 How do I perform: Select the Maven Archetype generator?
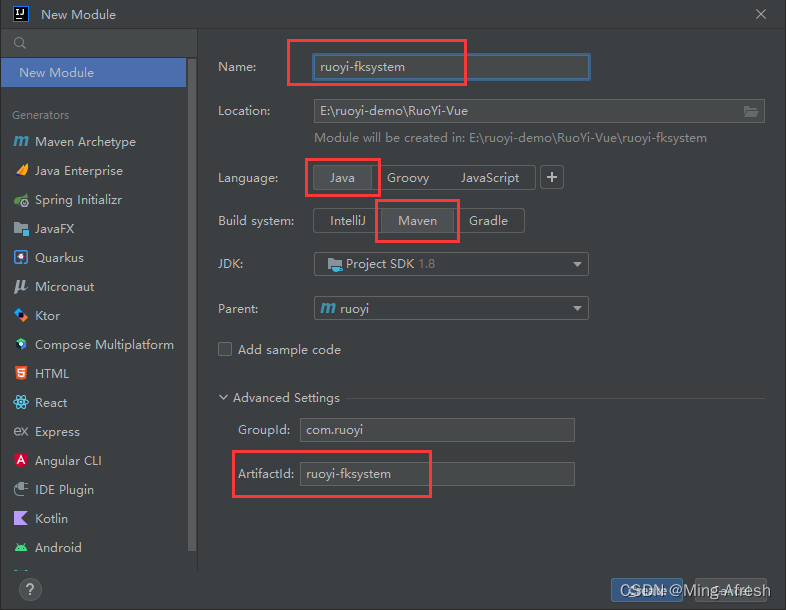click(84, 142)
